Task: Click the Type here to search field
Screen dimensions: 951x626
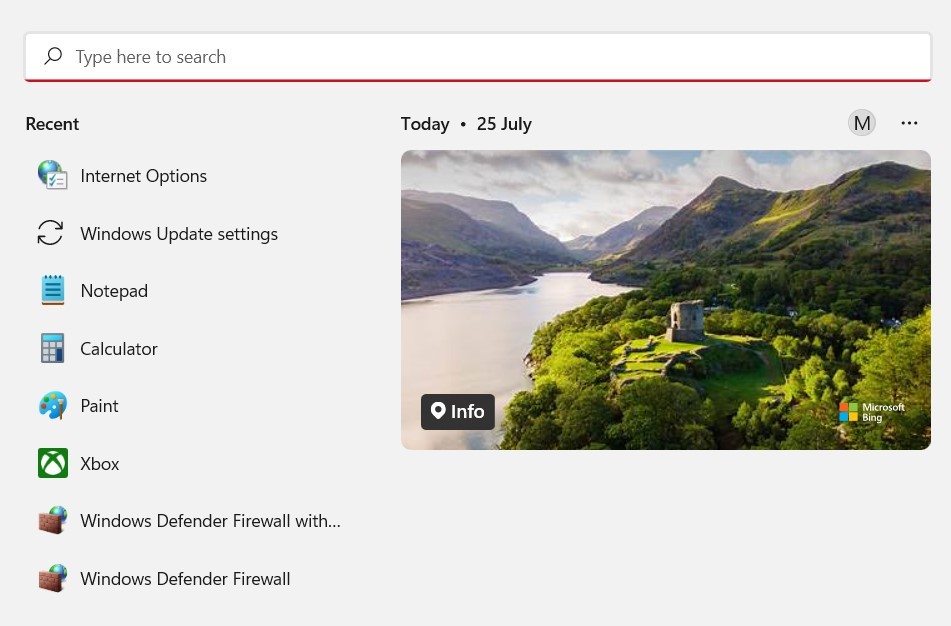Action: coord(478,56)
